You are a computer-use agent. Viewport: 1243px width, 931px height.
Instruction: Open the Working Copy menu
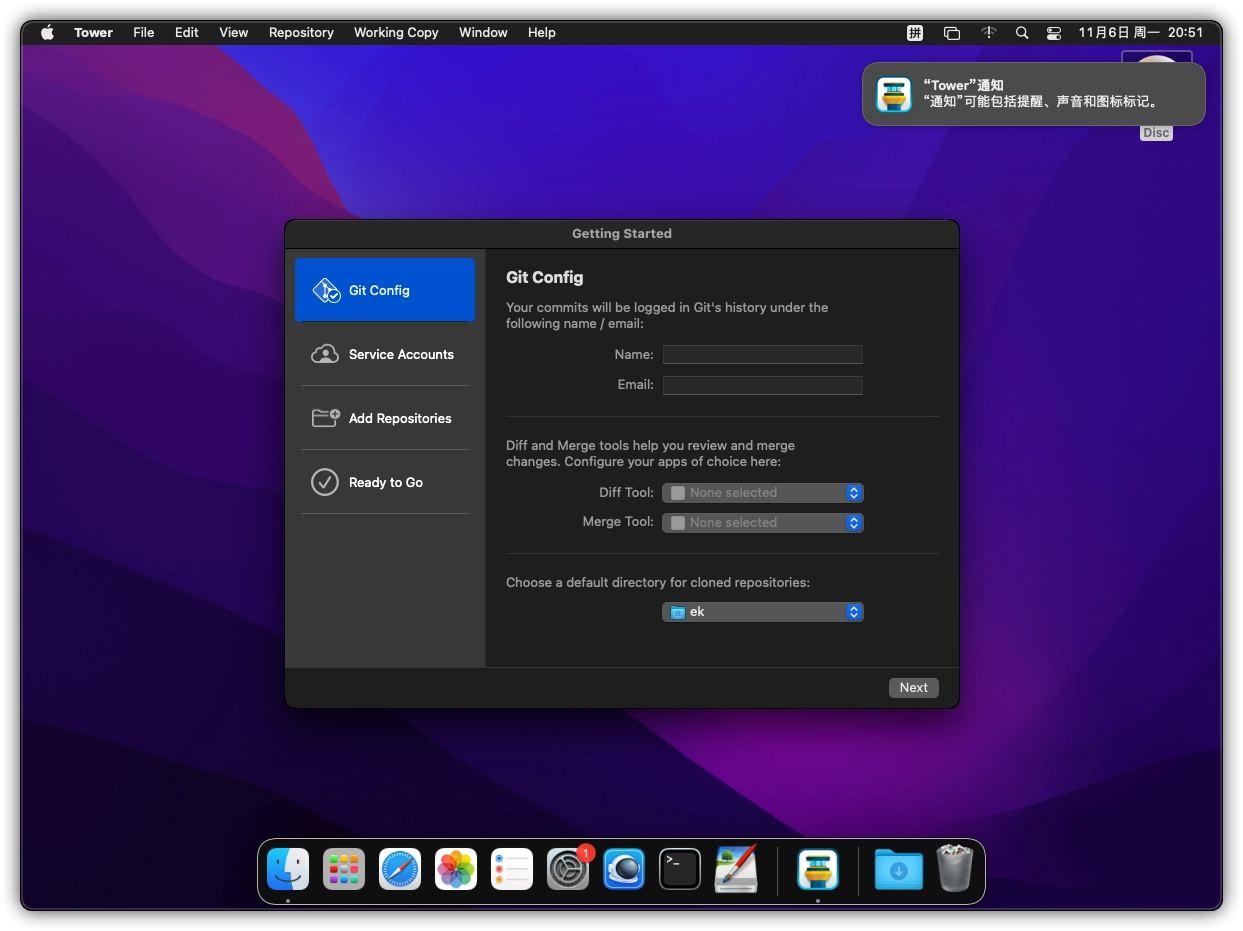coord(396,33)
